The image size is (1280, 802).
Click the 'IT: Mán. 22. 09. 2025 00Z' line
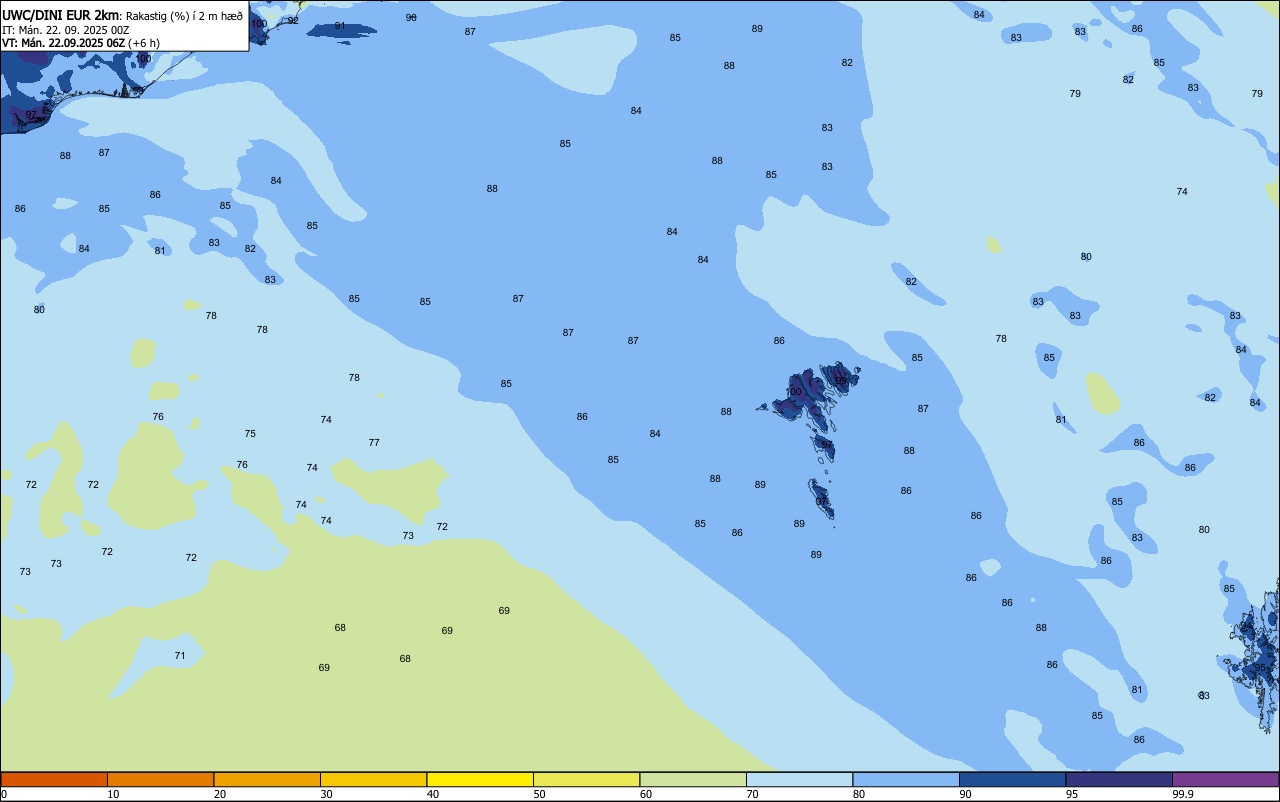coord(66,30)
